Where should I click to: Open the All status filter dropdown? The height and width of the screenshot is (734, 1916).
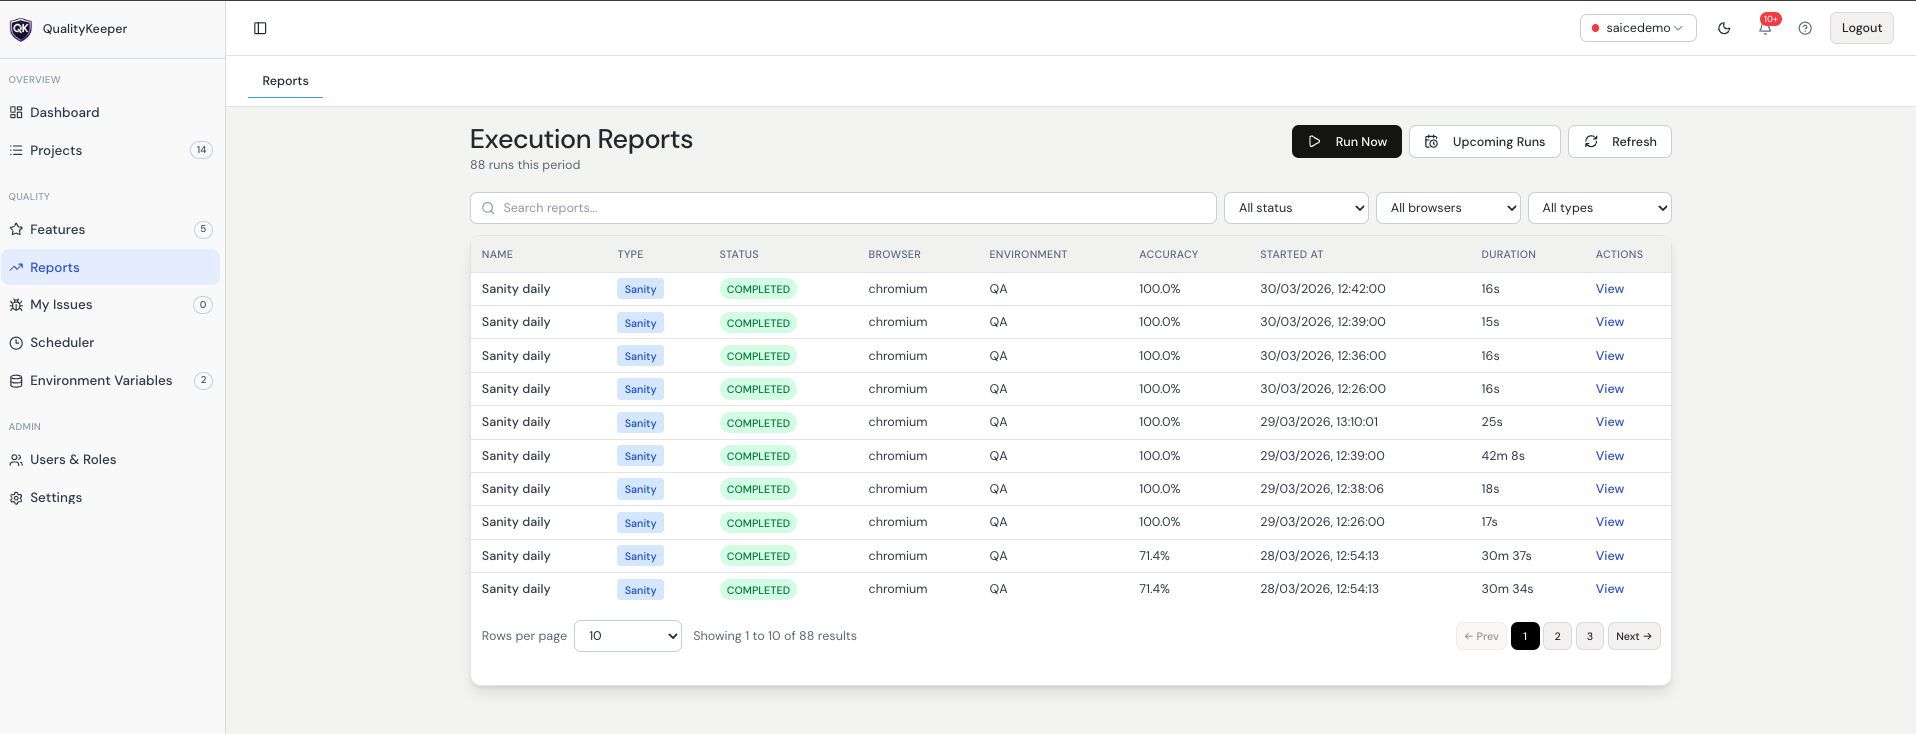click(1297, 208)
